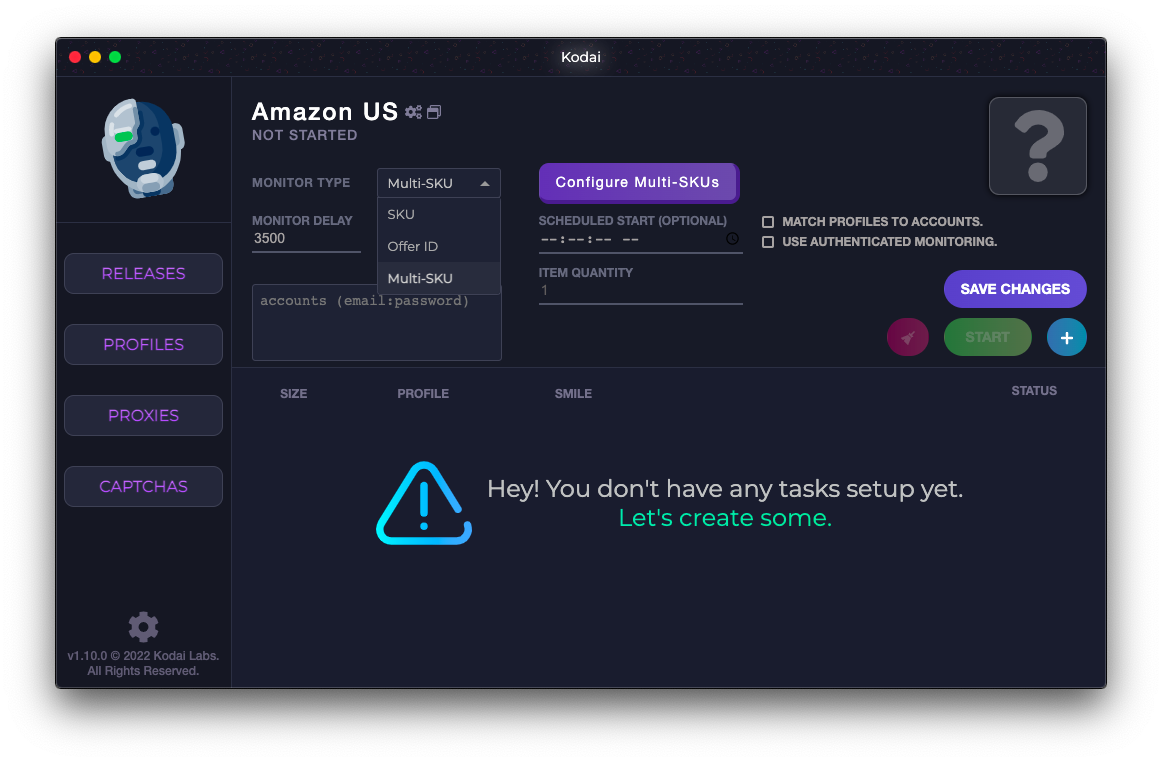Image resolution: width=1162 pixels, height=762 pixels.
Task: Click the Kodai robot head logo
Action: [x=143, y=148]
